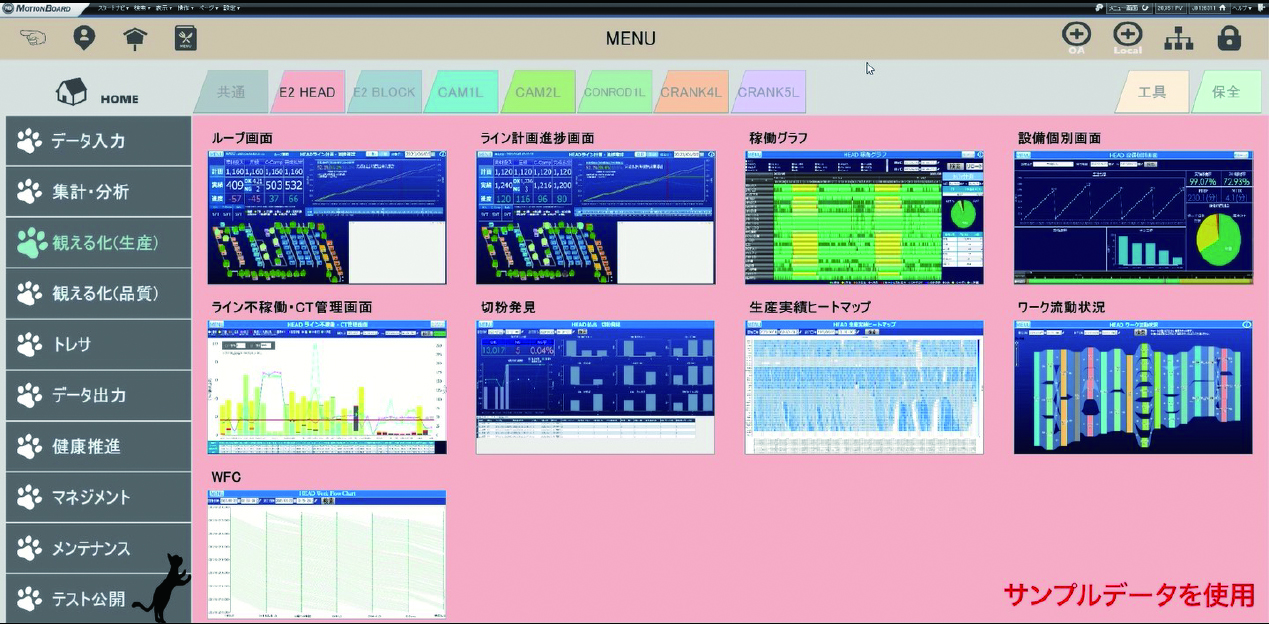Screen dimensions: 1269x624
Task: Open the 観える化(品質) sidebar button
Action: [x=98, y=293]
